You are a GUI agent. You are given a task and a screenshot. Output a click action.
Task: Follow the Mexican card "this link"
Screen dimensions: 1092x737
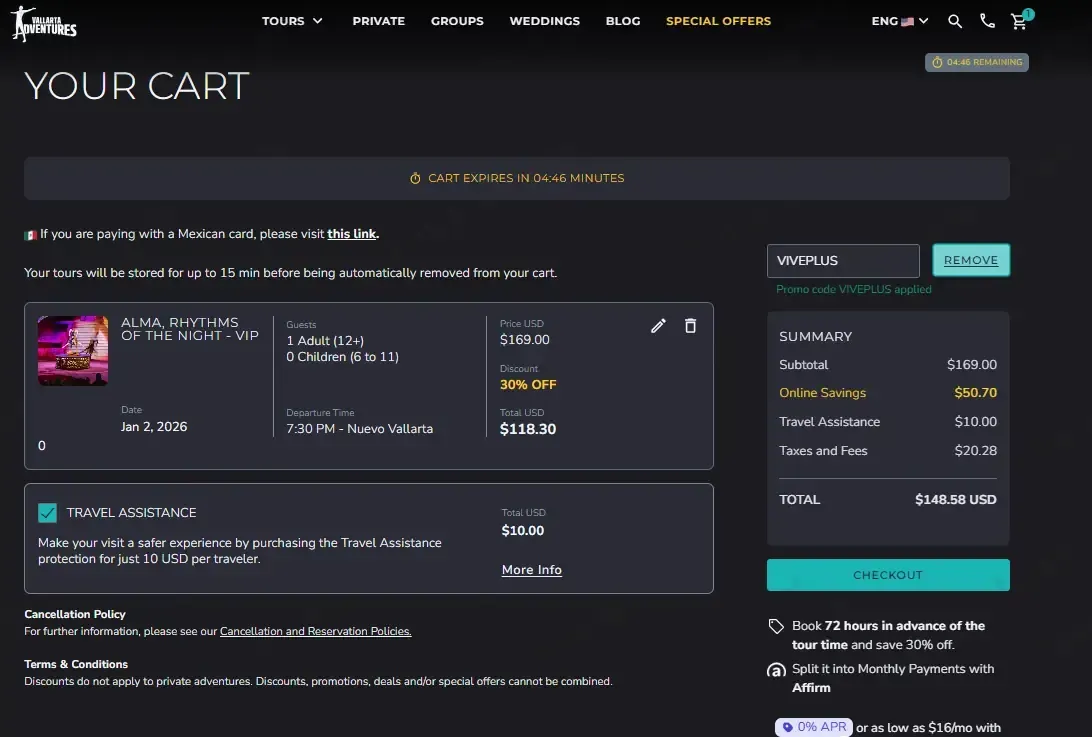point(352,234)
